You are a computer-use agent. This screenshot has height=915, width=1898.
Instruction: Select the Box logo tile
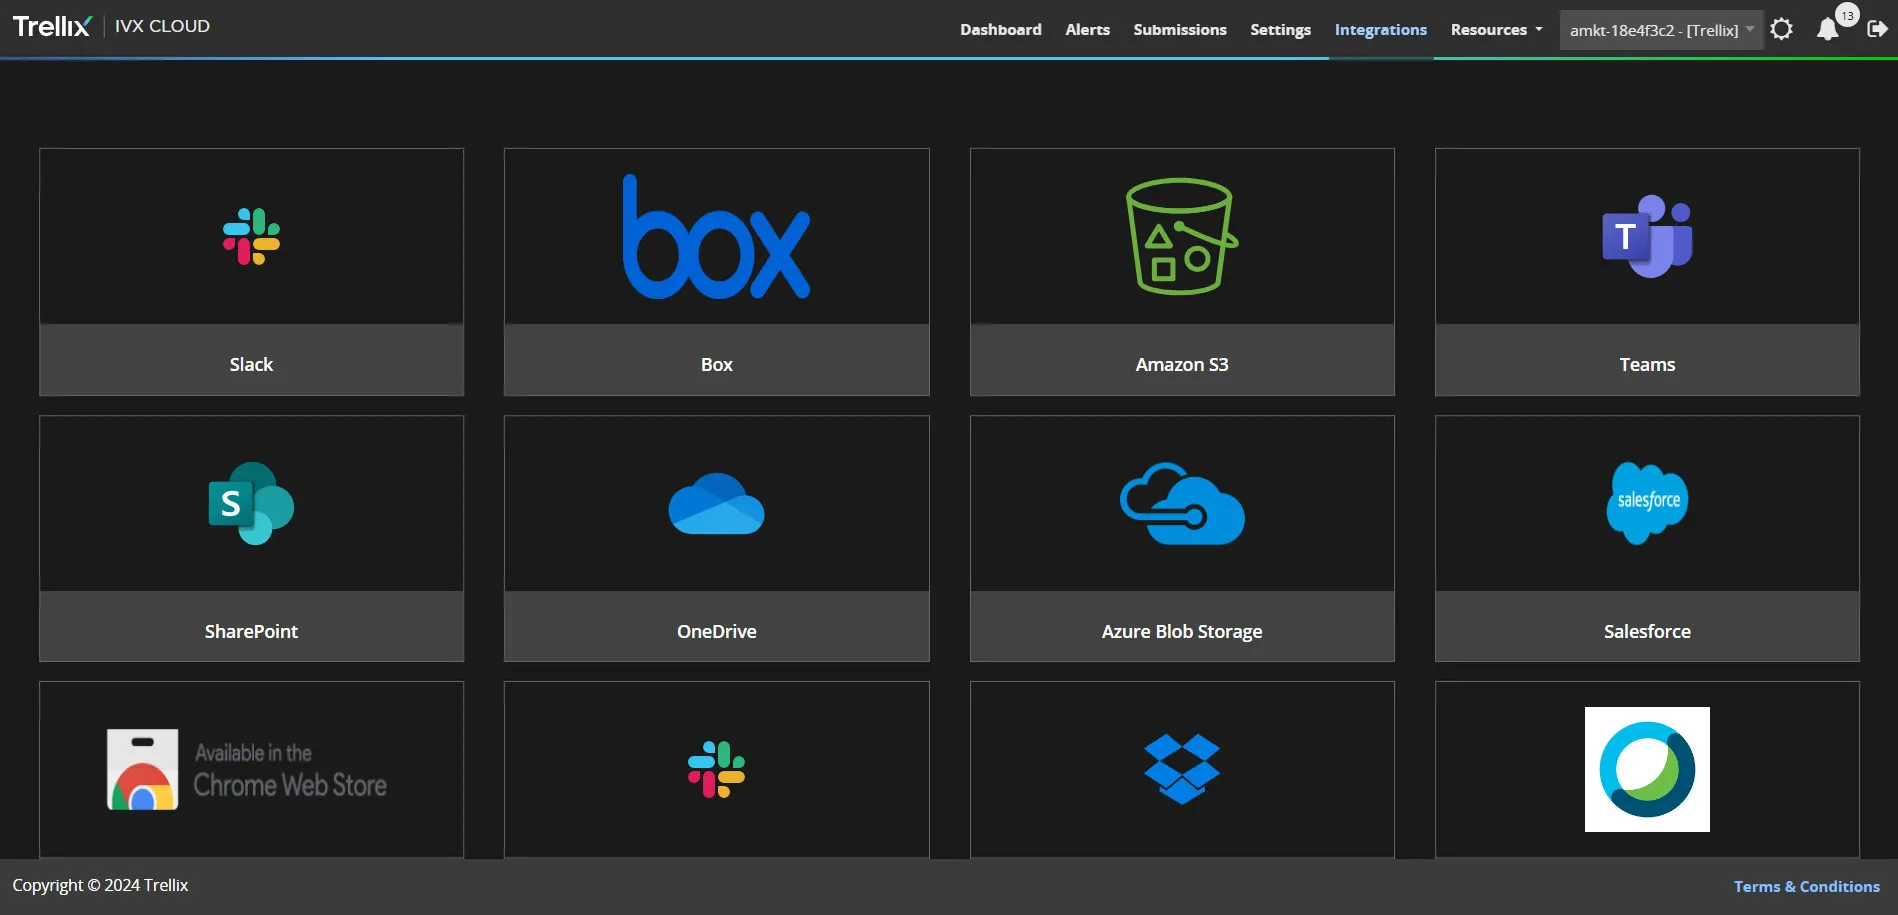716,237
